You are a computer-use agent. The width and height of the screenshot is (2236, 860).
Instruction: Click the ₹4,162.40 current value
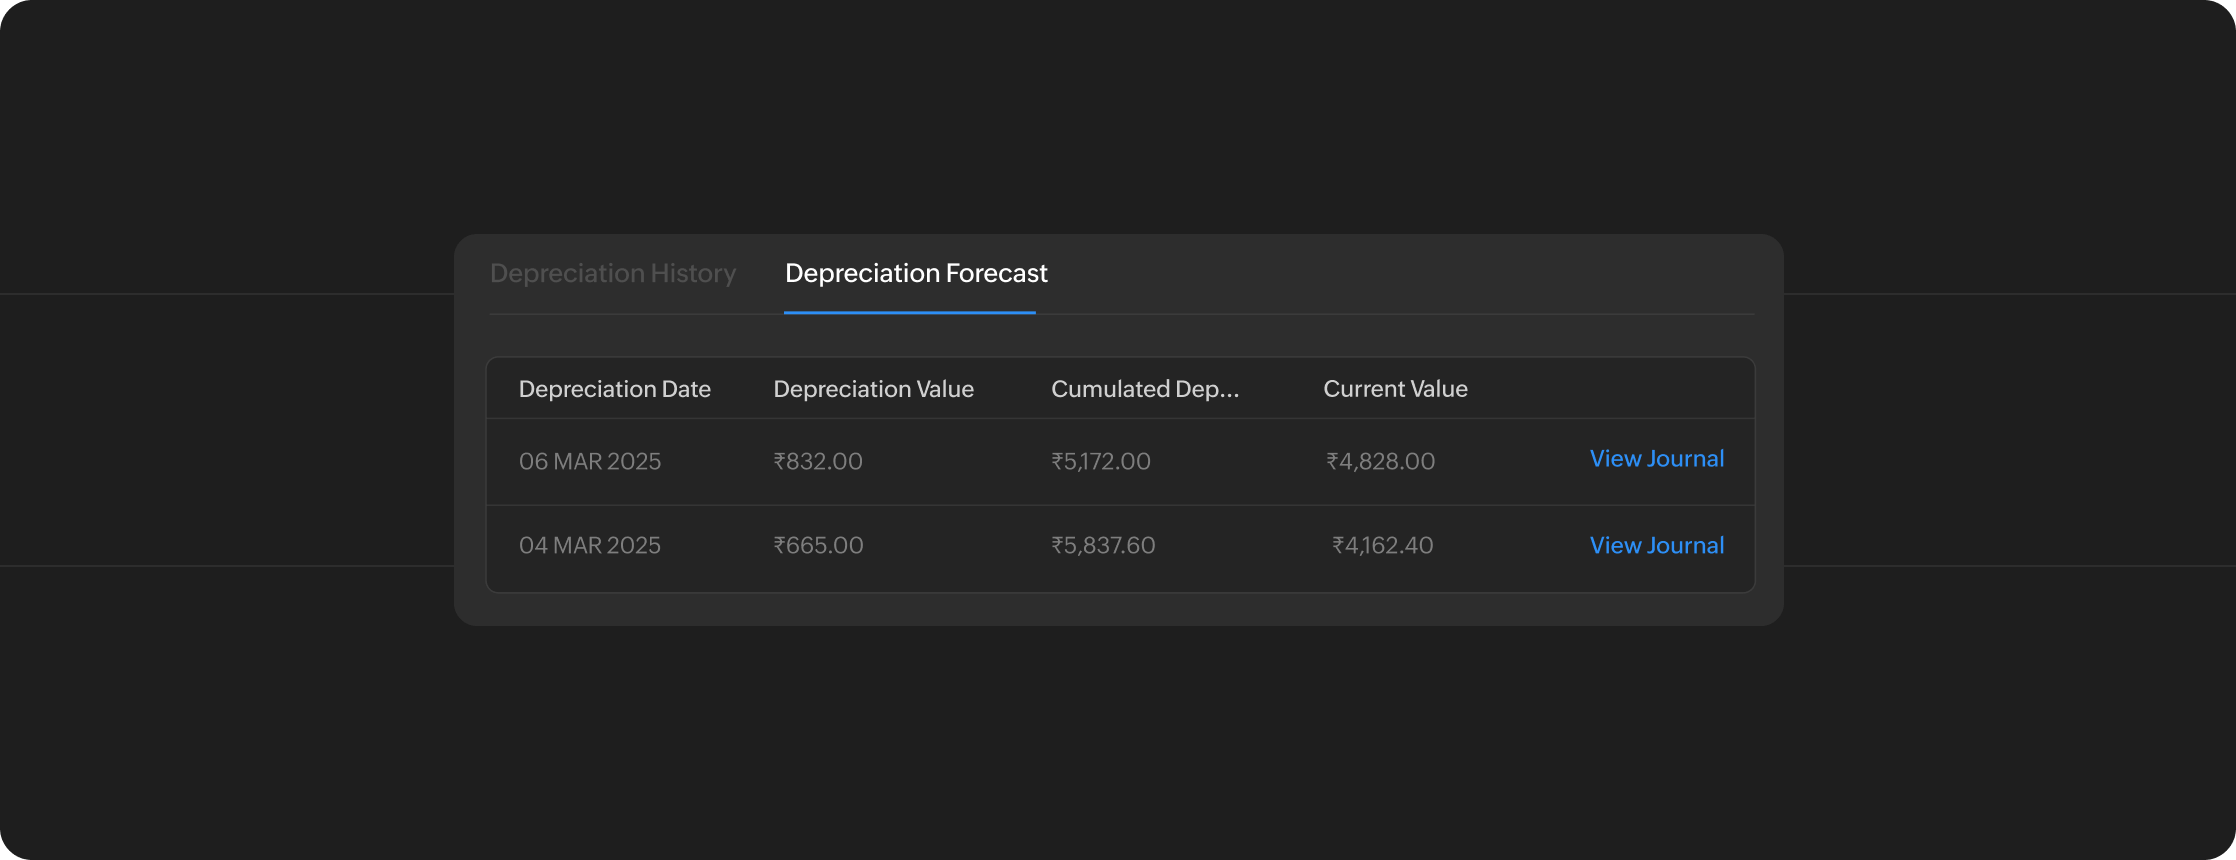(1382, 546)
